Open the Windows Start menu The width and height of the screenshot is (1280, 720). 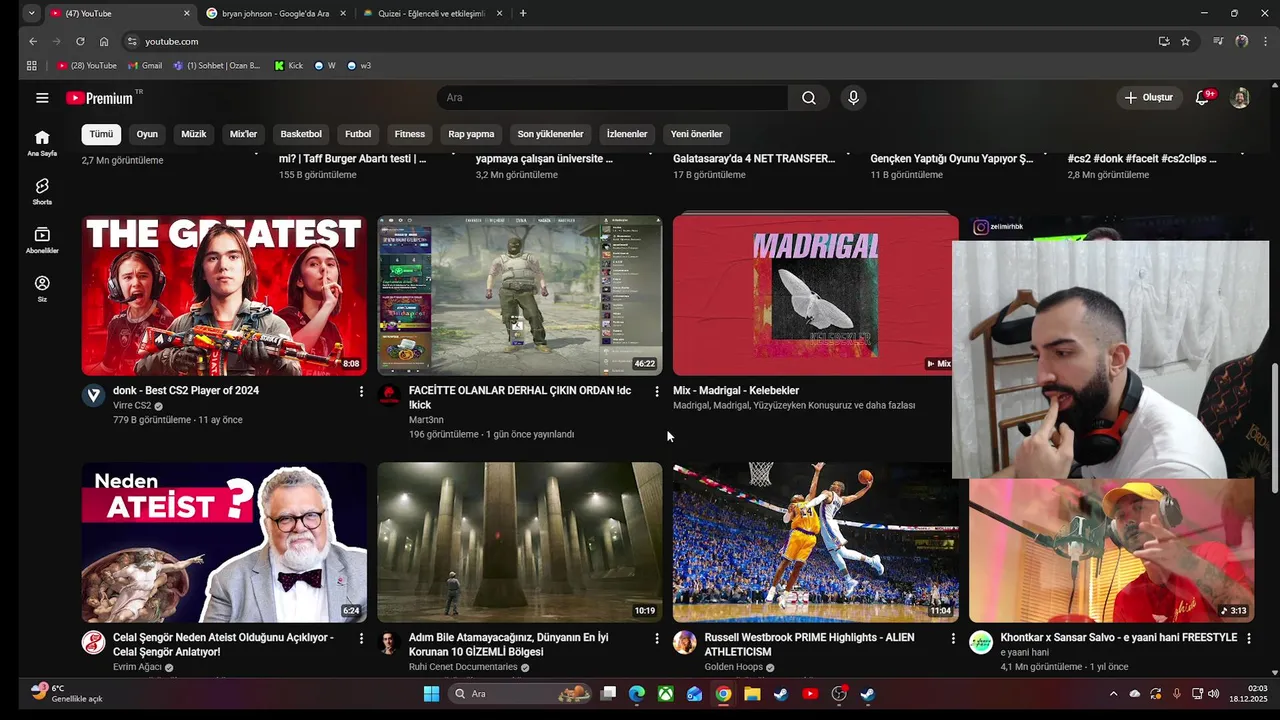pos(431,694)
